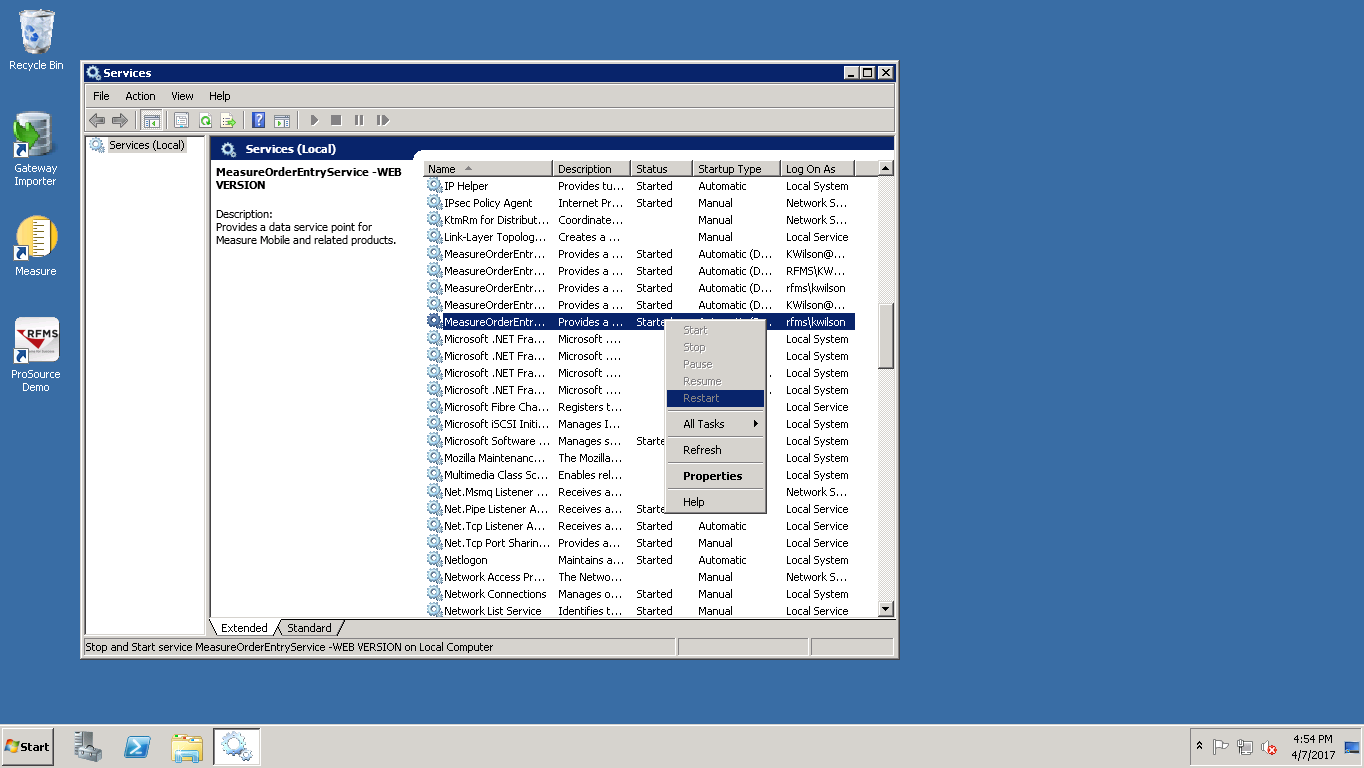1364x768 pixels.
Task: Select the Multimedia Class Sc... service
Action: pos(640,475)
